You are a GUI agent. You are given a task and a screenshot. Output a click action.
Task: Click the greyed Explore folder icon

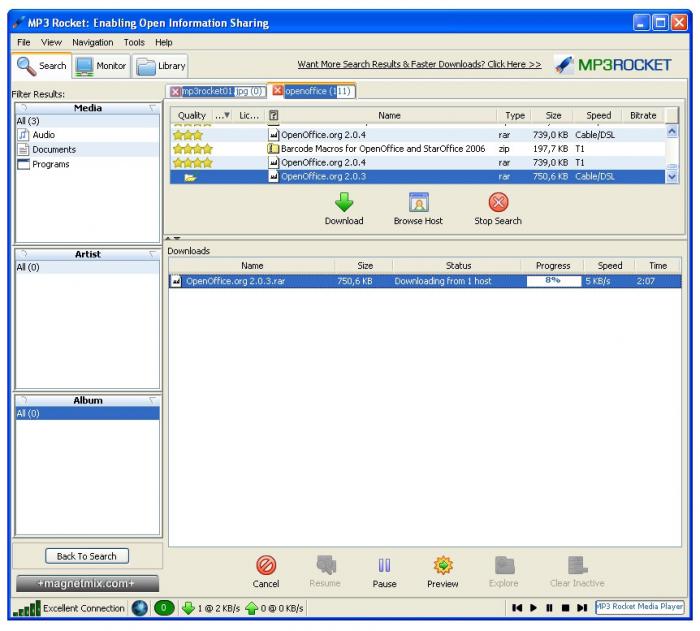504,565
